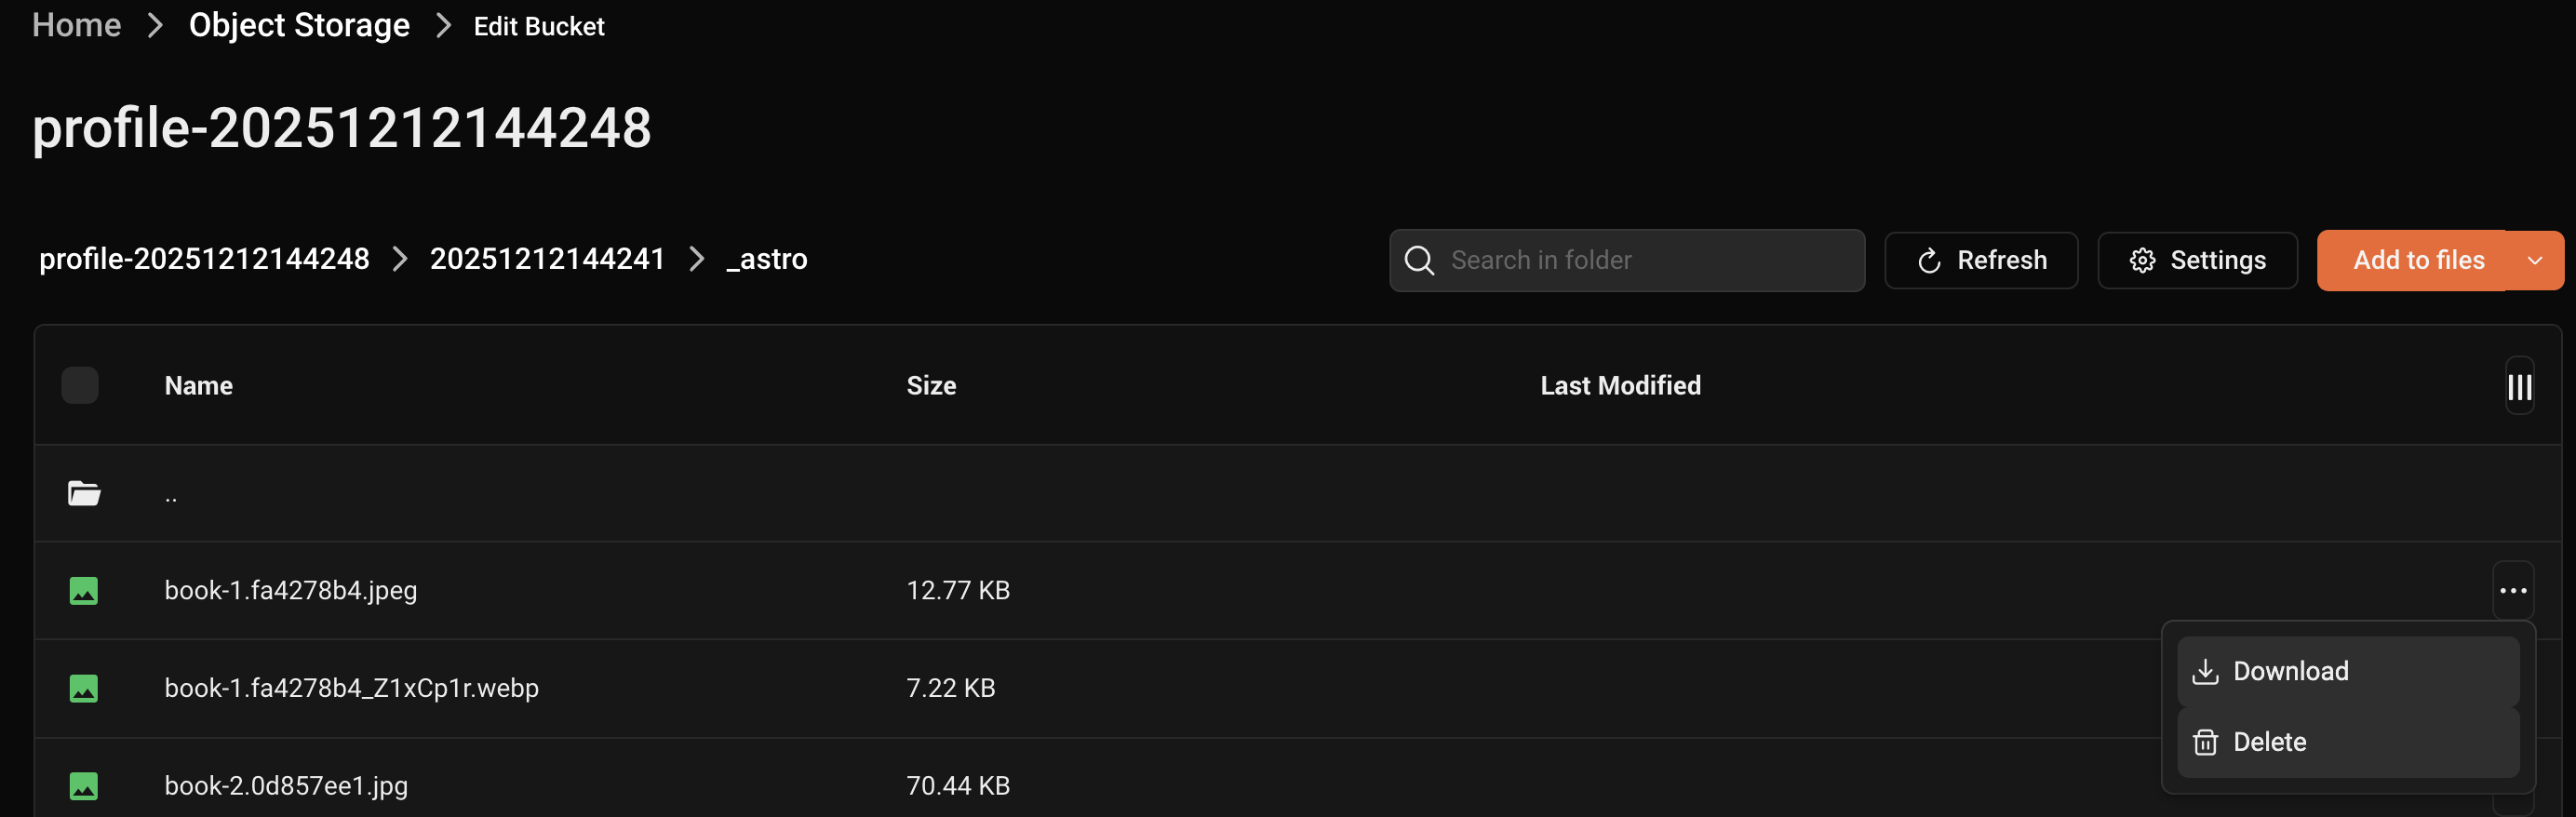Click the image icon for book-1.fa4278b4_Z1xCp1r.webp
The height and width of the screenshot is (817, 2576).
[84, 688]
